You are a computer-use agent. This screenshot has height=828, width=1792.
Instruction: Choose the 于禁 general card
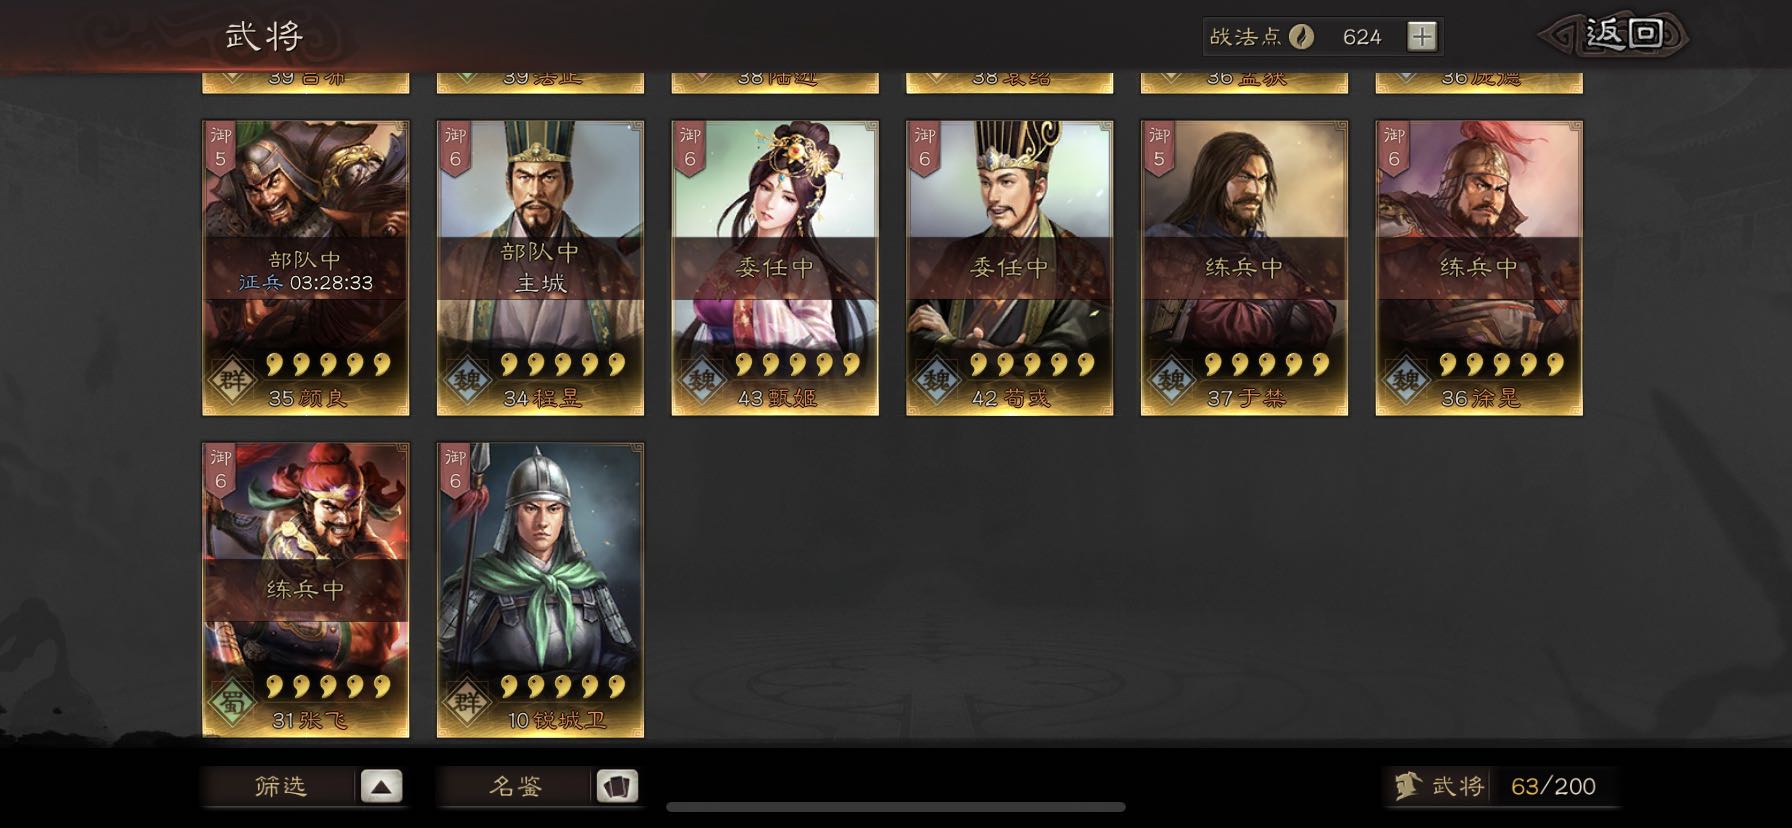tap(1244, 268)
